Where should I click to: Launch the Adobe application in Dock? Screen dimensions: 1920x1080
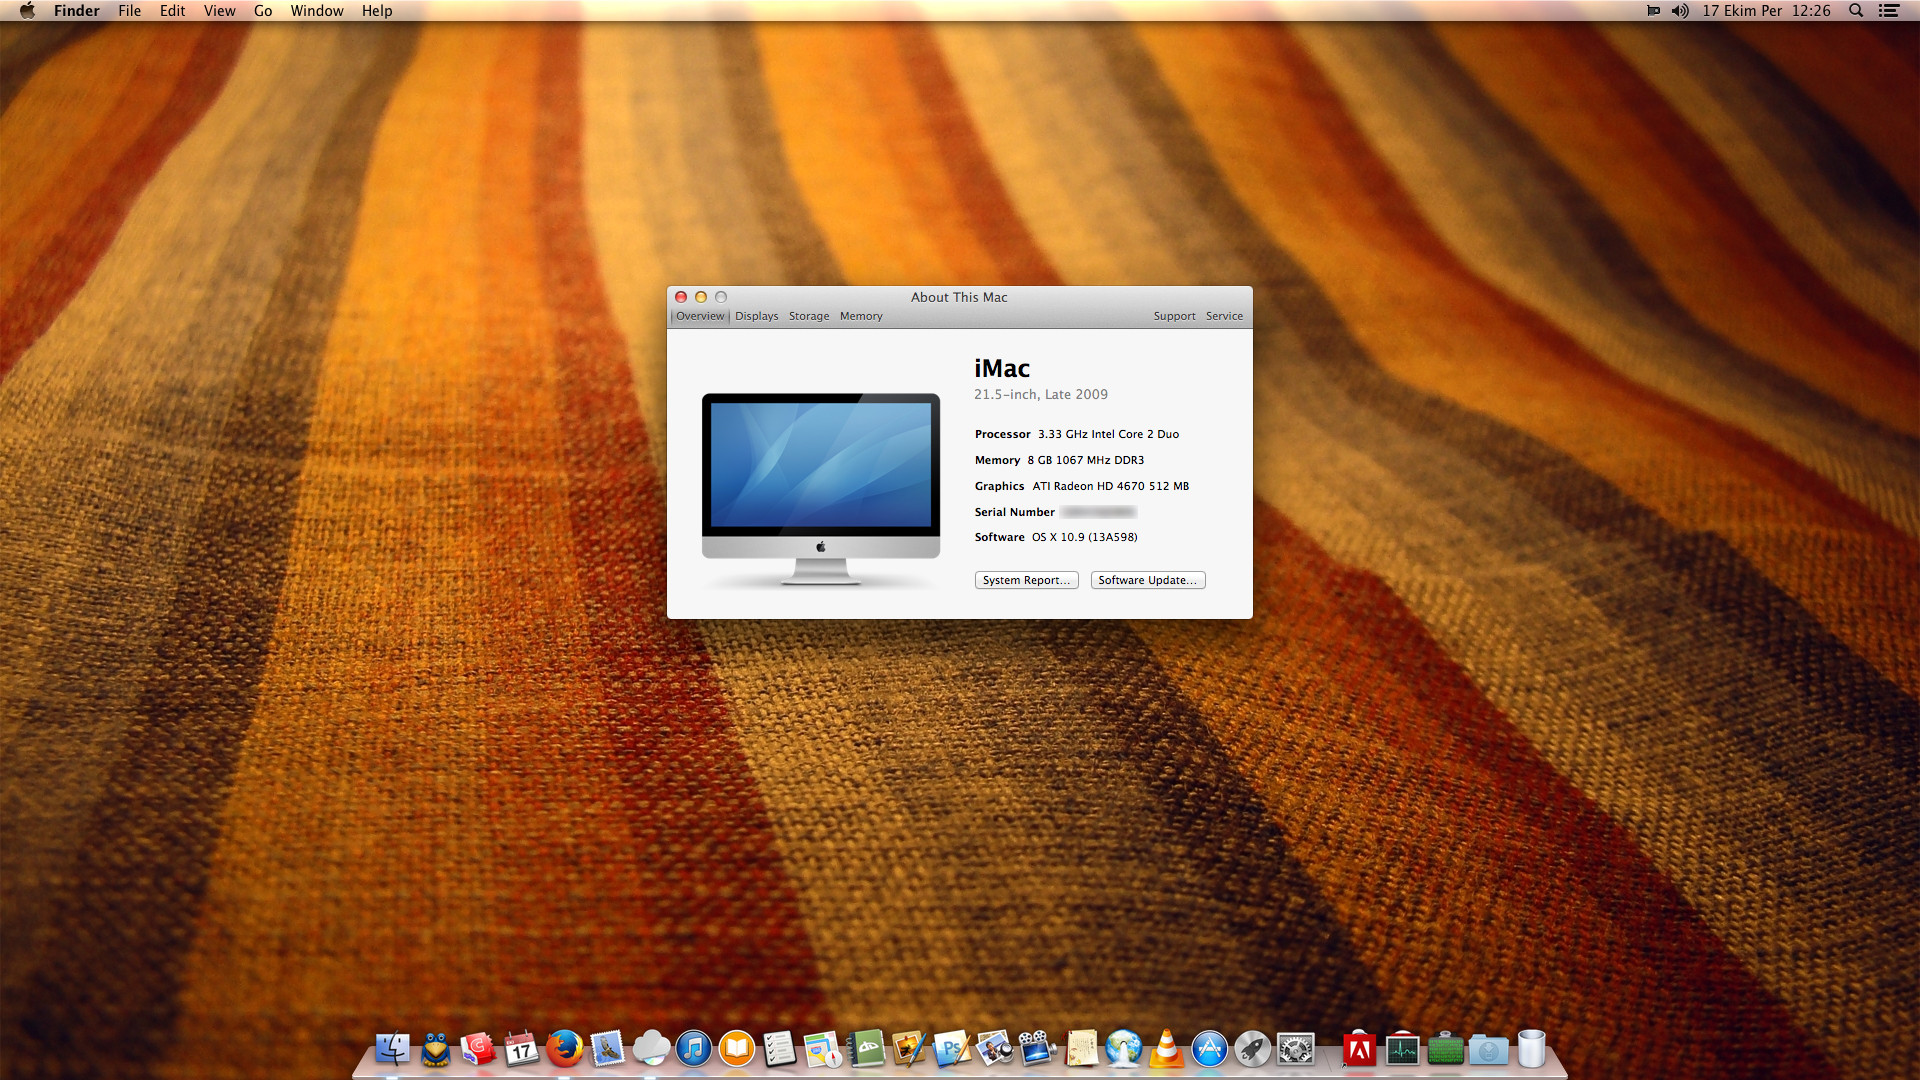coord(1359,1049)
